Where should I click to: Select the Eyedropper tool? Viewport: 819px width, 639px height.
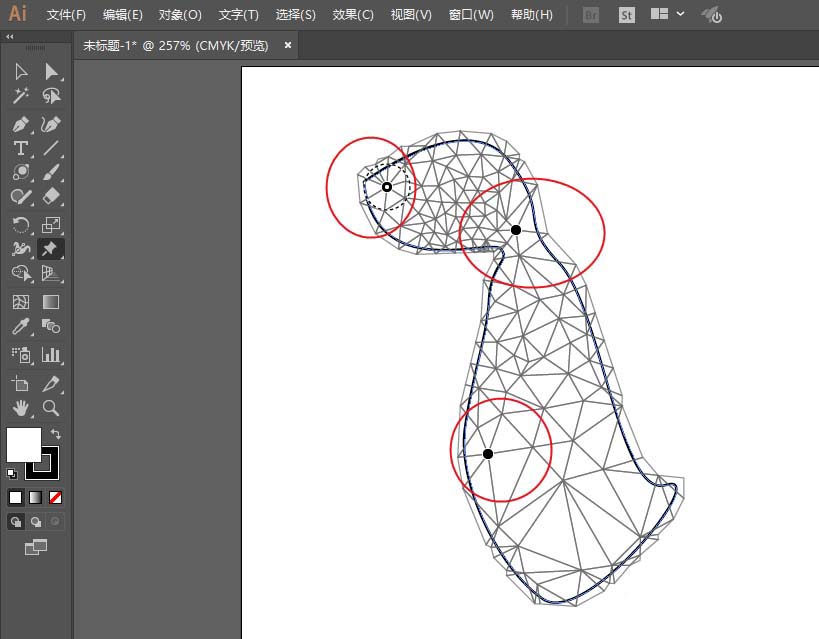tap(20, 327)
